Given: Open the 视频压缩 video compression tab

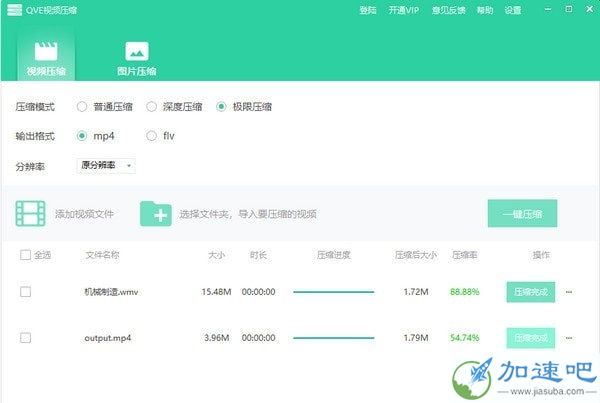Looking at the screenshot, I should 46,56.
